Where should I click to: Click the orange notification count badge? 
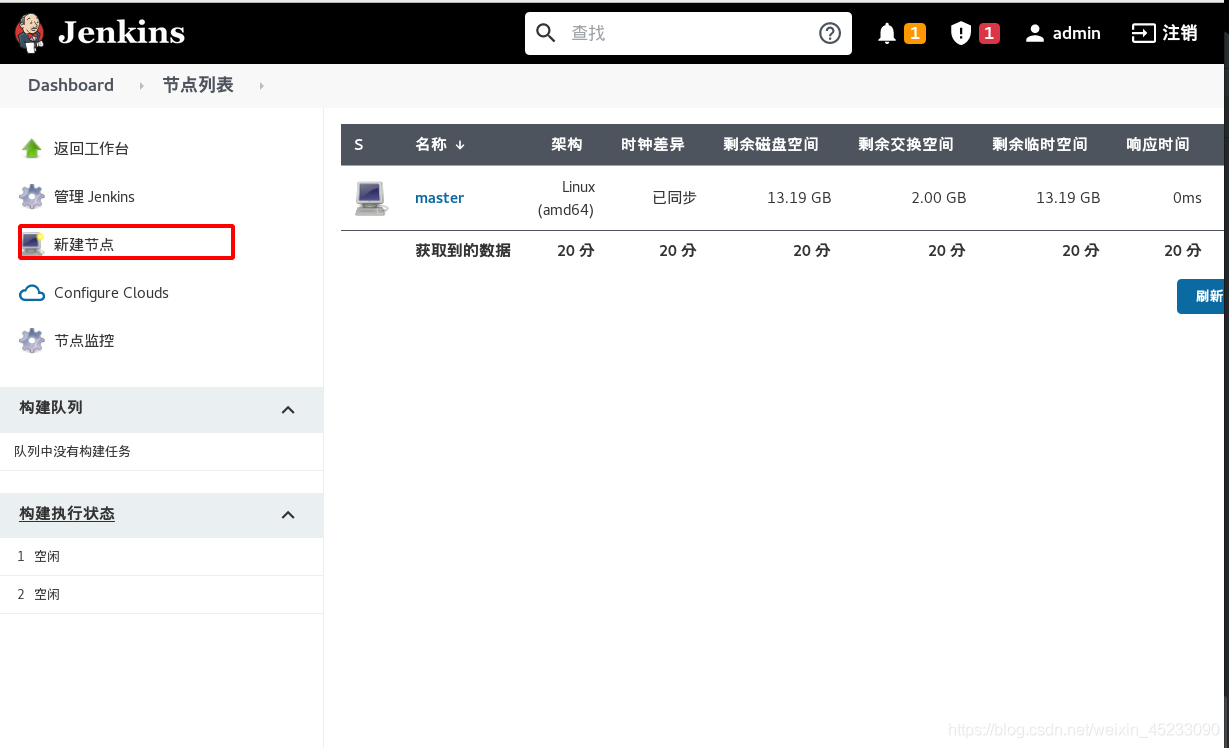pyautogui.click(x=914, y=34)
